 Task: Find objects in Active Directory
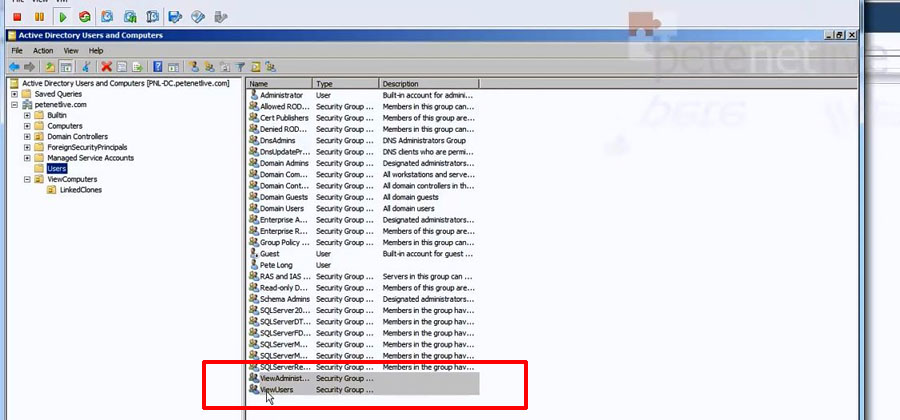tap(255, 67)
